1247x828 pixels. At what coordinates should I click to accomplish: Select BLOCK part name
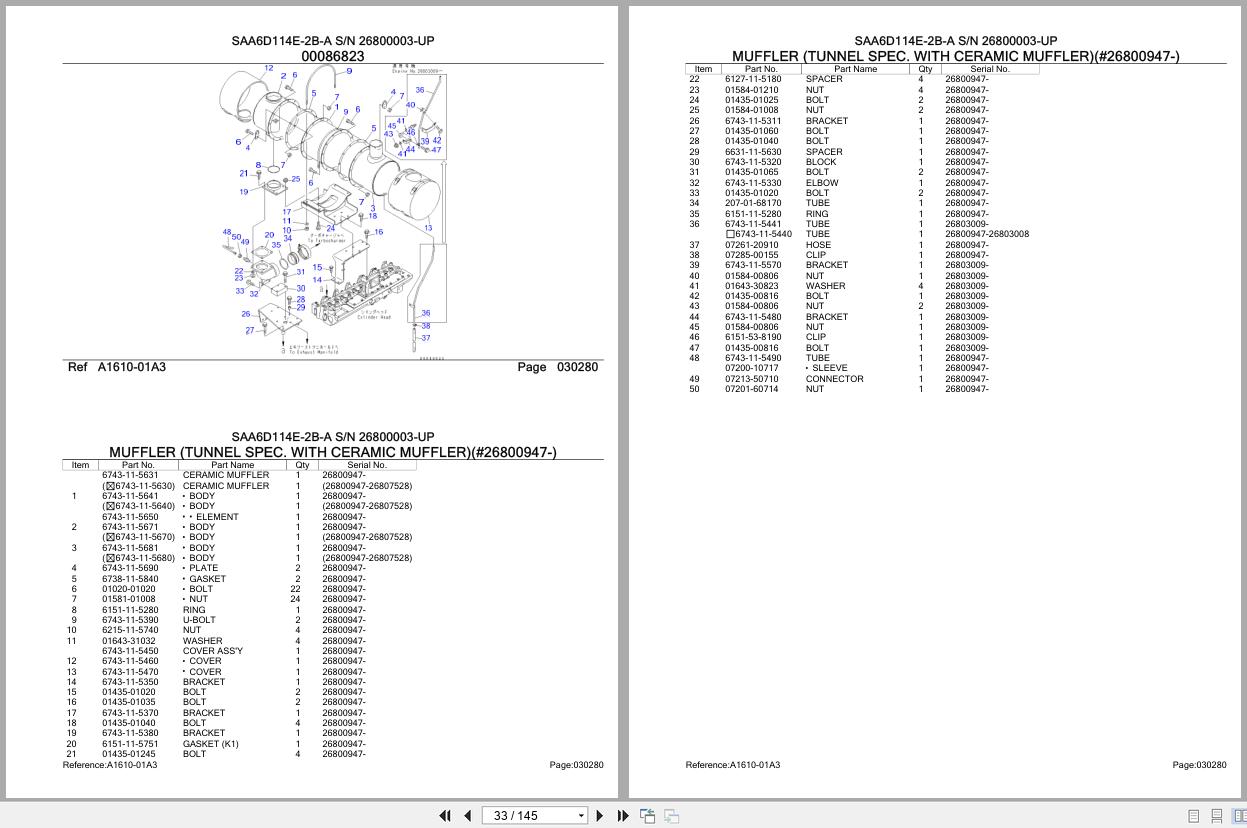821,162
